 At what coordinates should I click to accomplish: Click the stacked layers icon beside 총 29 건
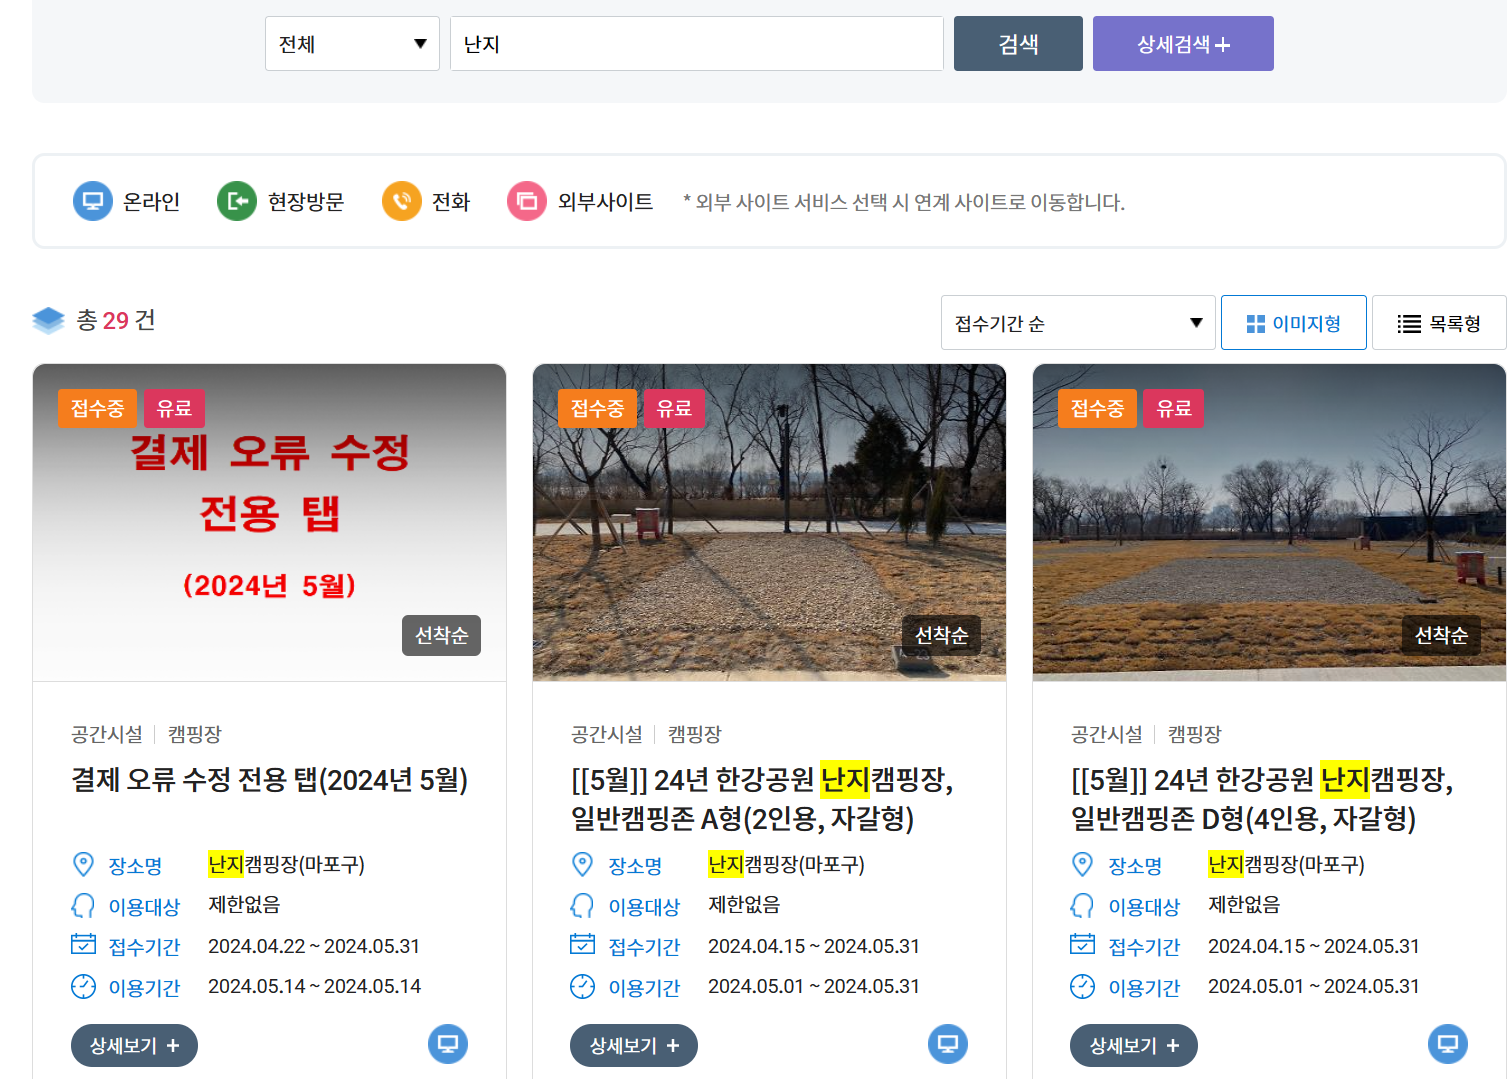(48, 320)
